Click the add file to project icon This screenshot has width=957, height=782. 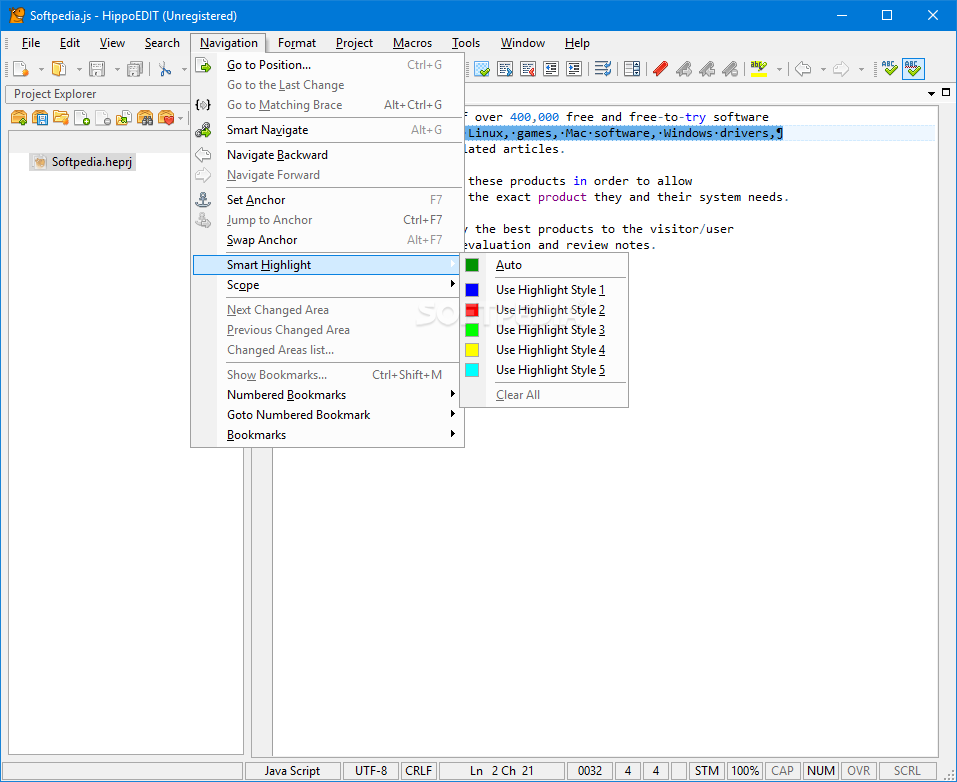pos(82,117)
